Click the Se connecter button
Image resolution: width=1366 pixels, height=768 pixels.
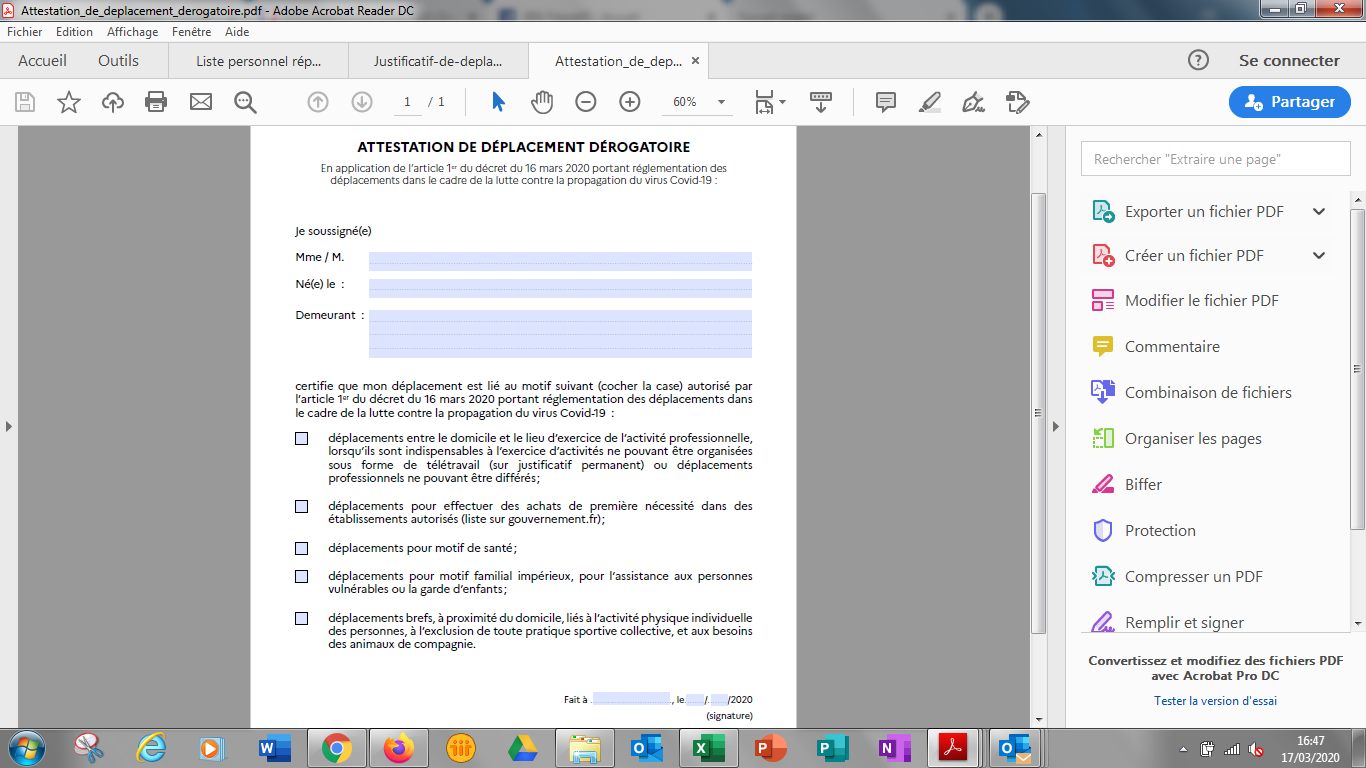1289,60
